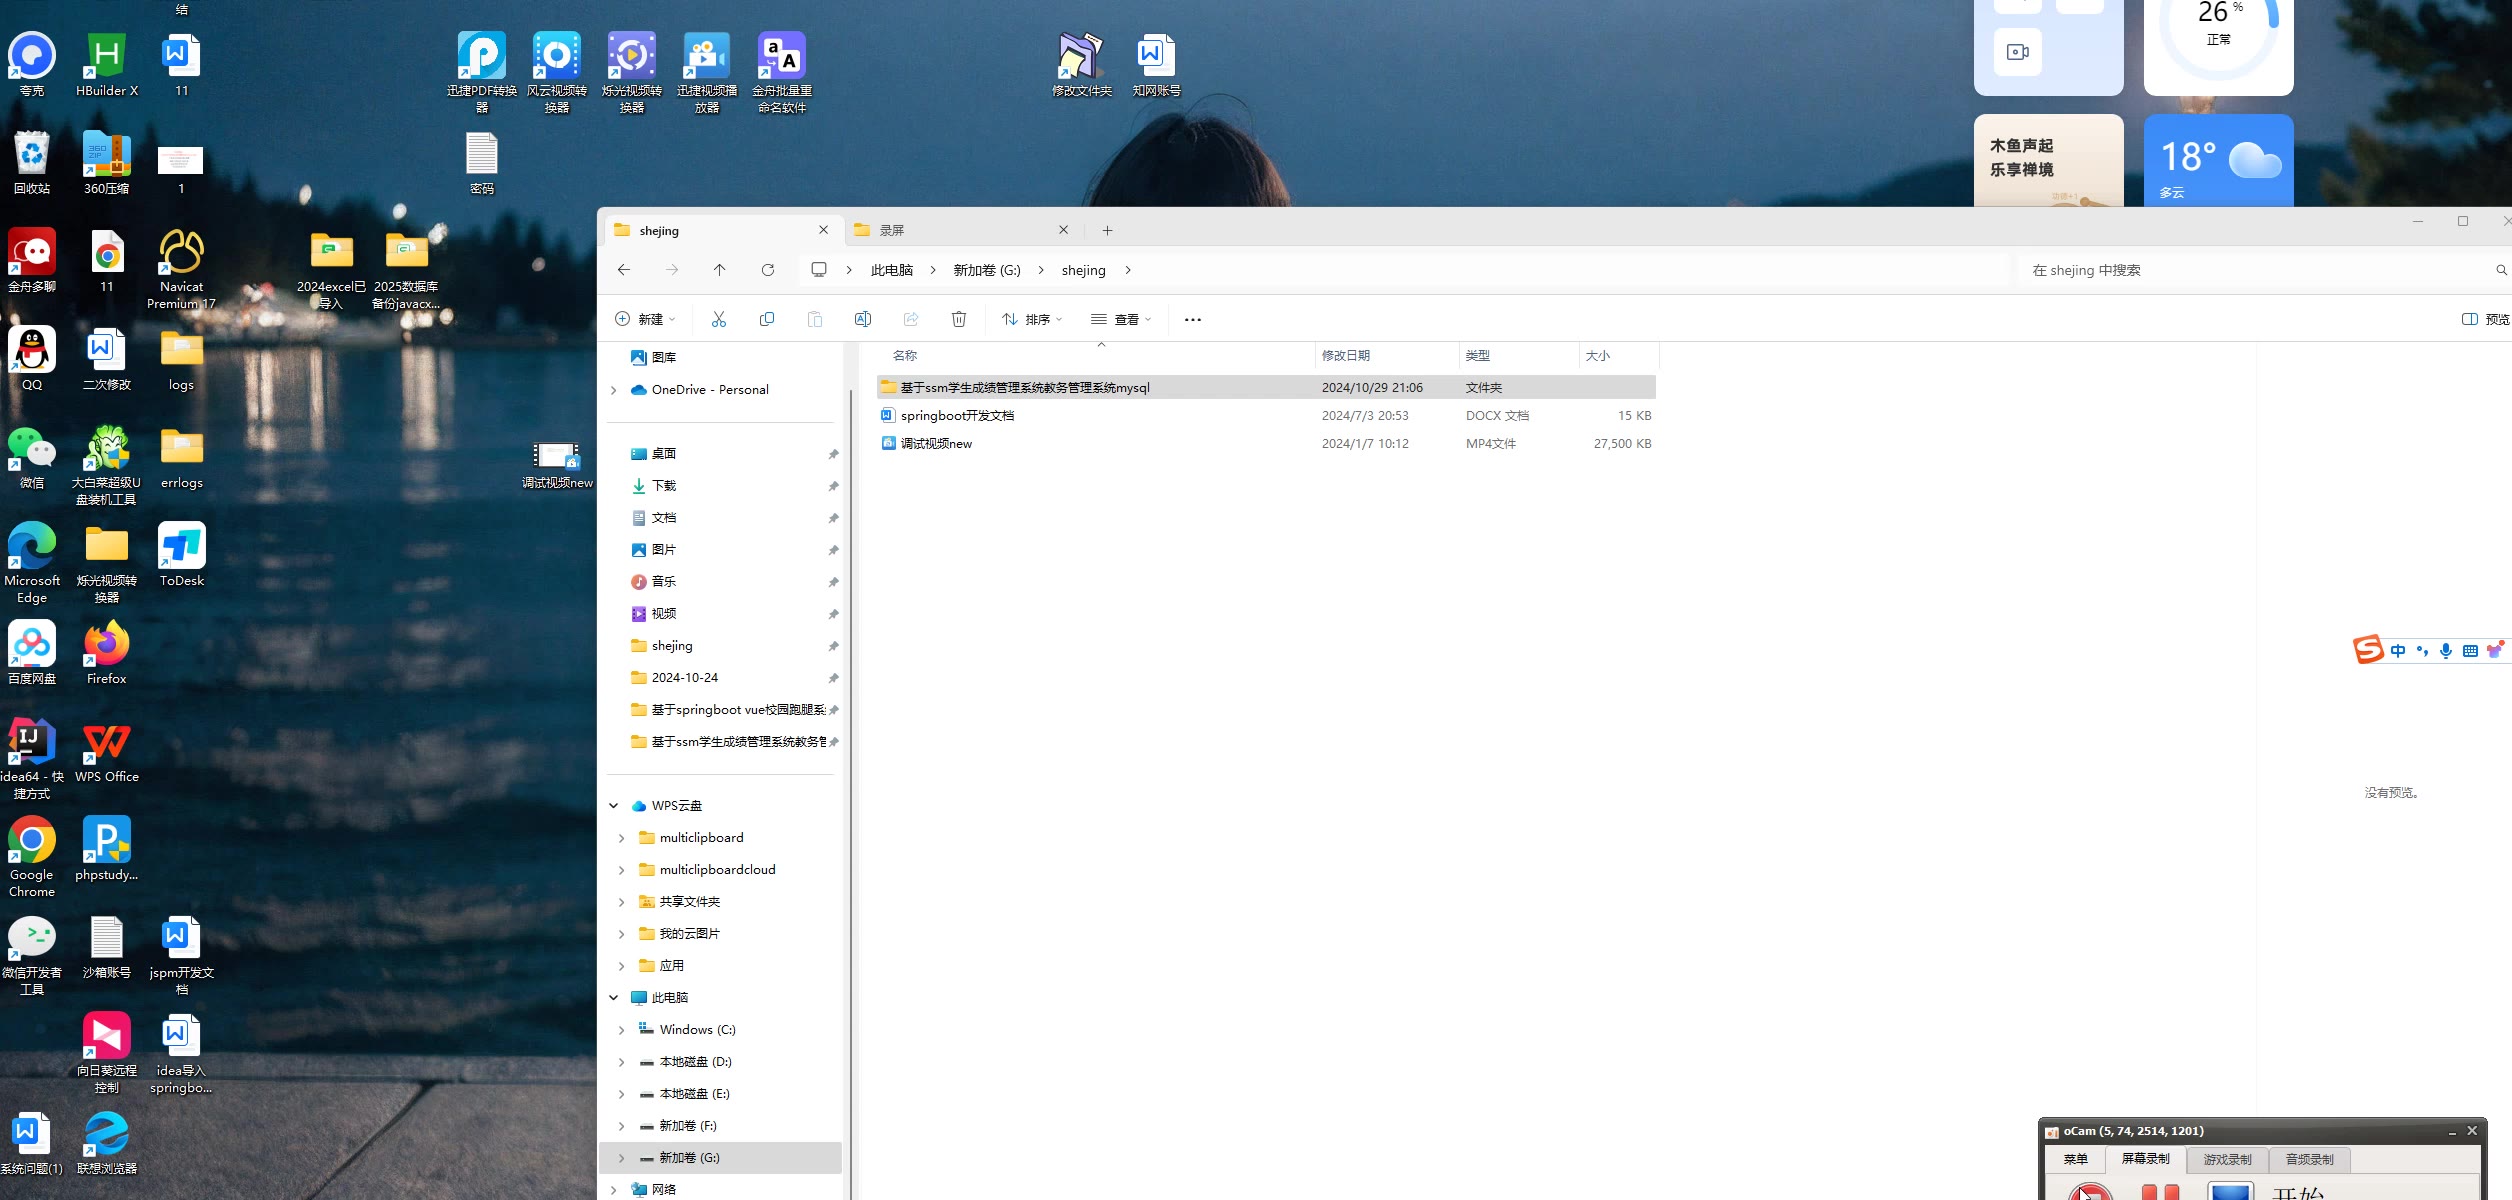Select the Firefox desktop icon

pos(107,653)
